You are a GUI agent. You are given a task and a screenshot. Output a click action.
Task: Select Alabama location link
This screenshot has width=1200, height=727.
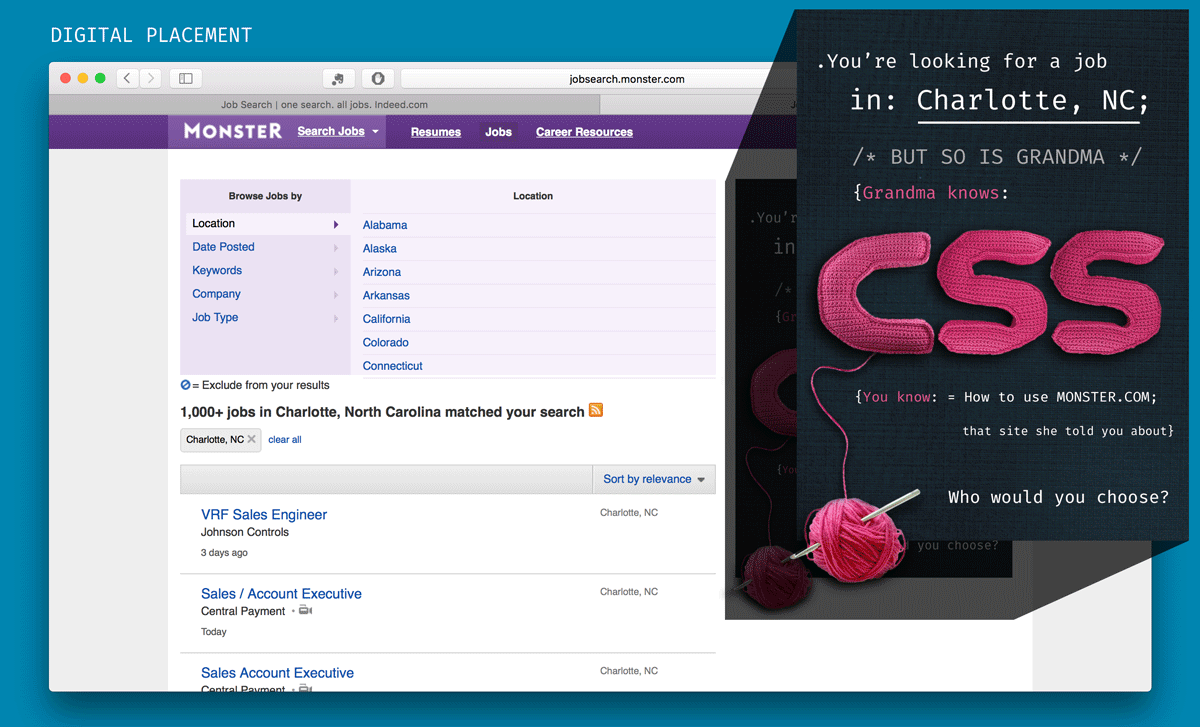385,225
